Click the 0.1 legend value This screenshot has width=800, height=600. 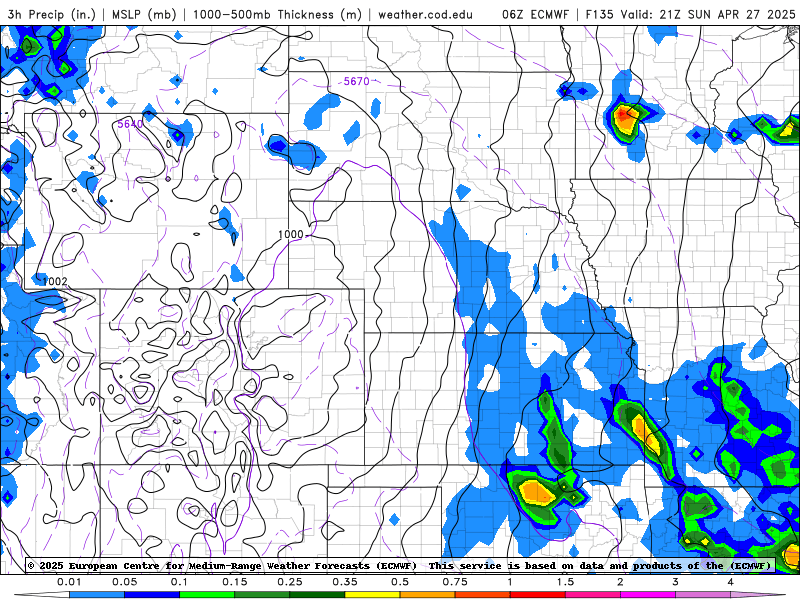[179, 582]
